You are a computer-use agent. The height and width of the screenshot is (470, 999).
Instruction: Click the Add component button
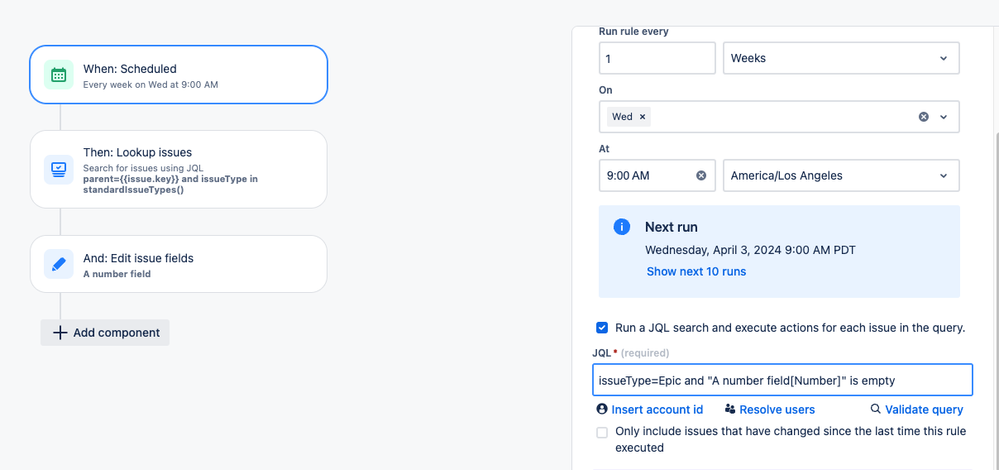(x=105, y=332)
